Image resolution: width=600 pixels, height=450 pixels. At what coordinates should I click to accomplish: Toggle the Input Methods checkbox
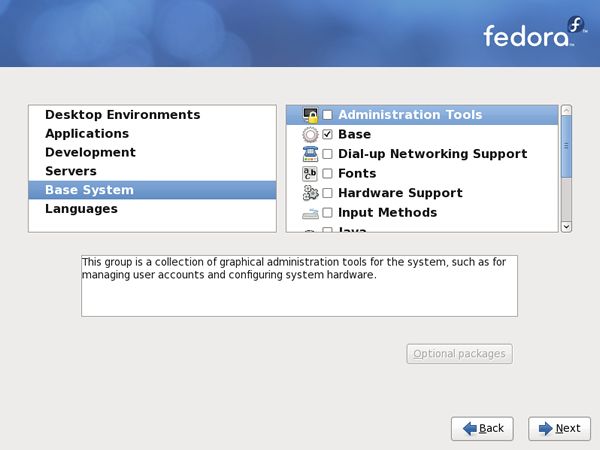click(328, 212)
